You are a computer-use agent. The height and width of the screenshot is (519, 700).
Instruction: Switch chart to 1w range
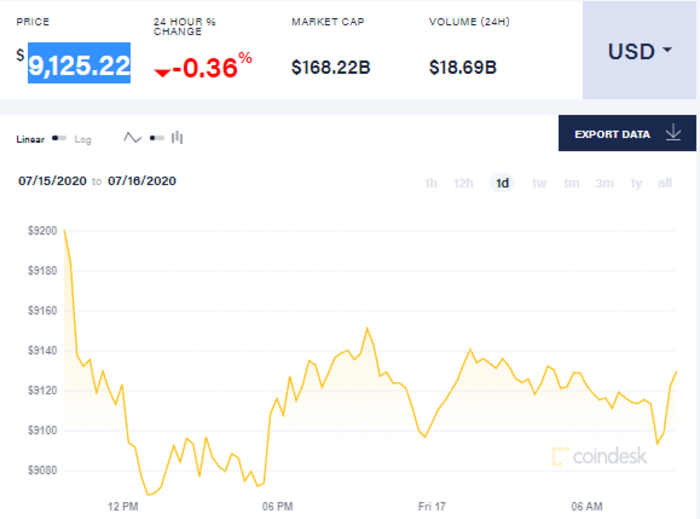click(x=539, y=183)
